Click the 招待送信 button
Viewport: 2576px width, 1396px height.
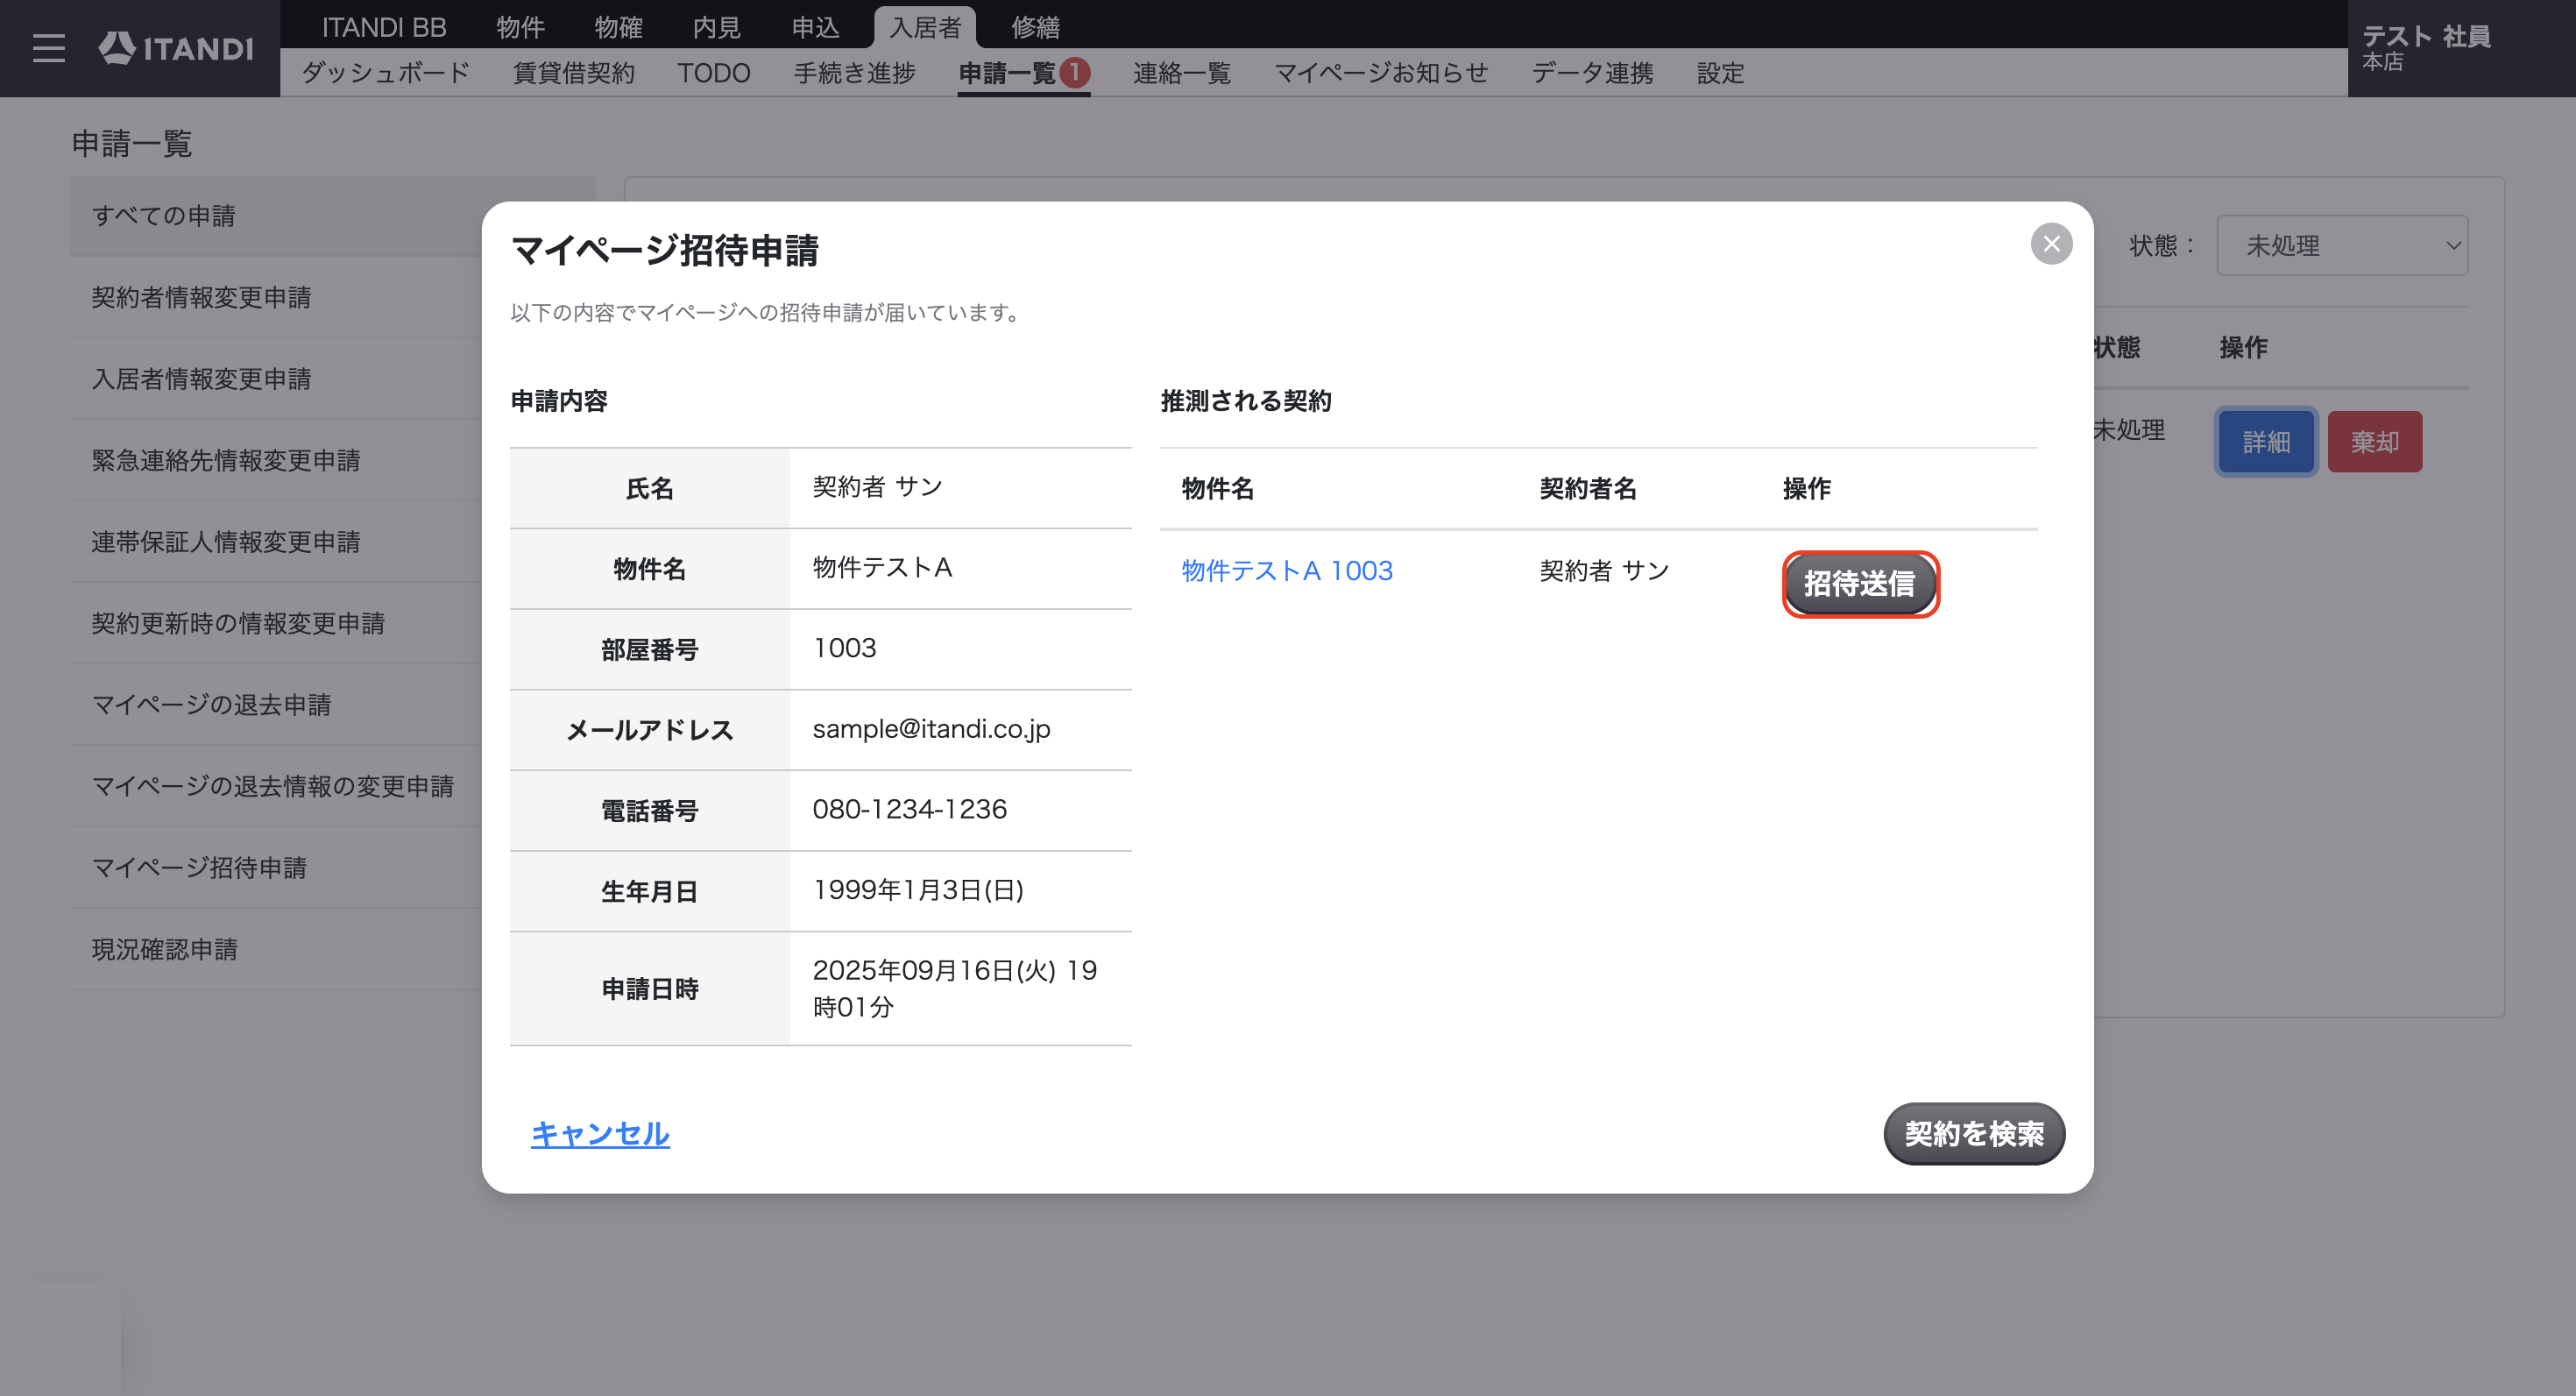point(1859,584)
